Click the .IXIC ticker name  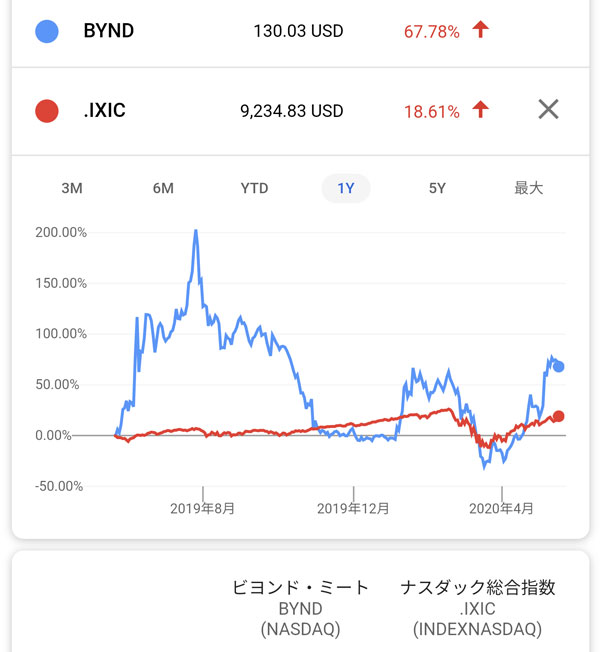click(x=106, y=110)
